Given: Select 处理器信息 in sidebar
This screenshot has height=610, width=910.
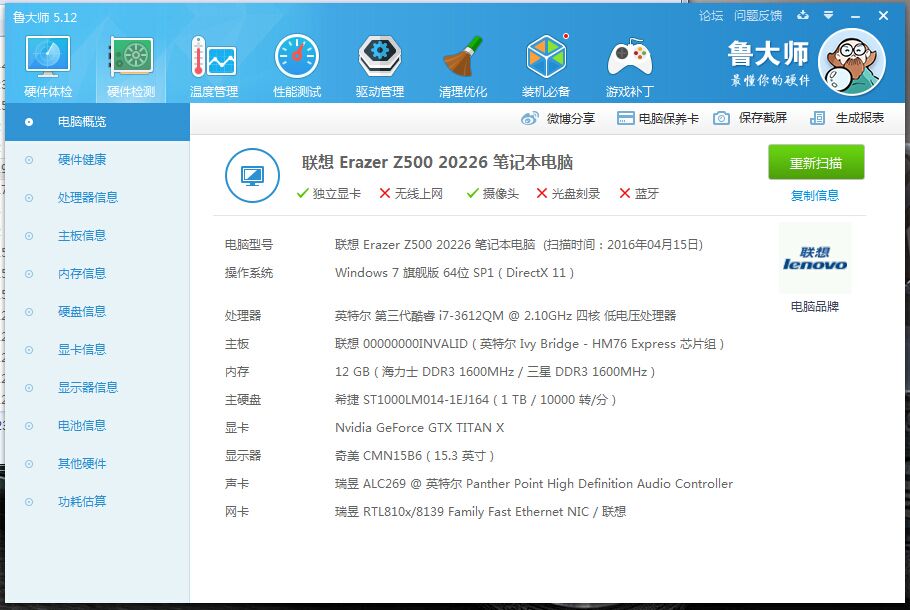Looking at the screenshot, I should pyautogui.click(x=98, y=198).
